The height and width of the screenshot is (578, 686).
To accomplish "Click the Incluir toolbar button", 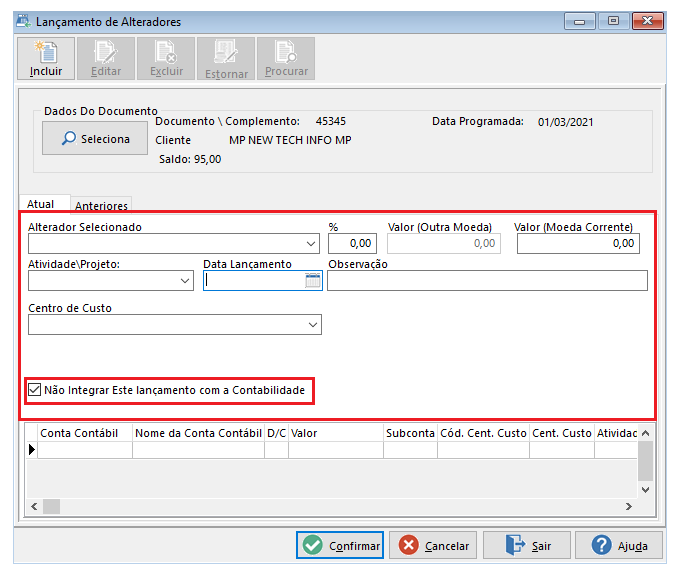I will click(x=46, y=59).
